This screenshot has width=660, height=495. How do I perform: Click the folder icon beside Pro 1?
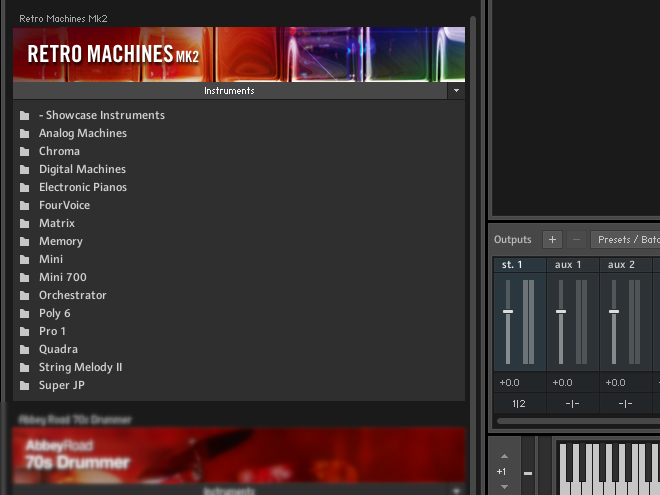(25, 332)
